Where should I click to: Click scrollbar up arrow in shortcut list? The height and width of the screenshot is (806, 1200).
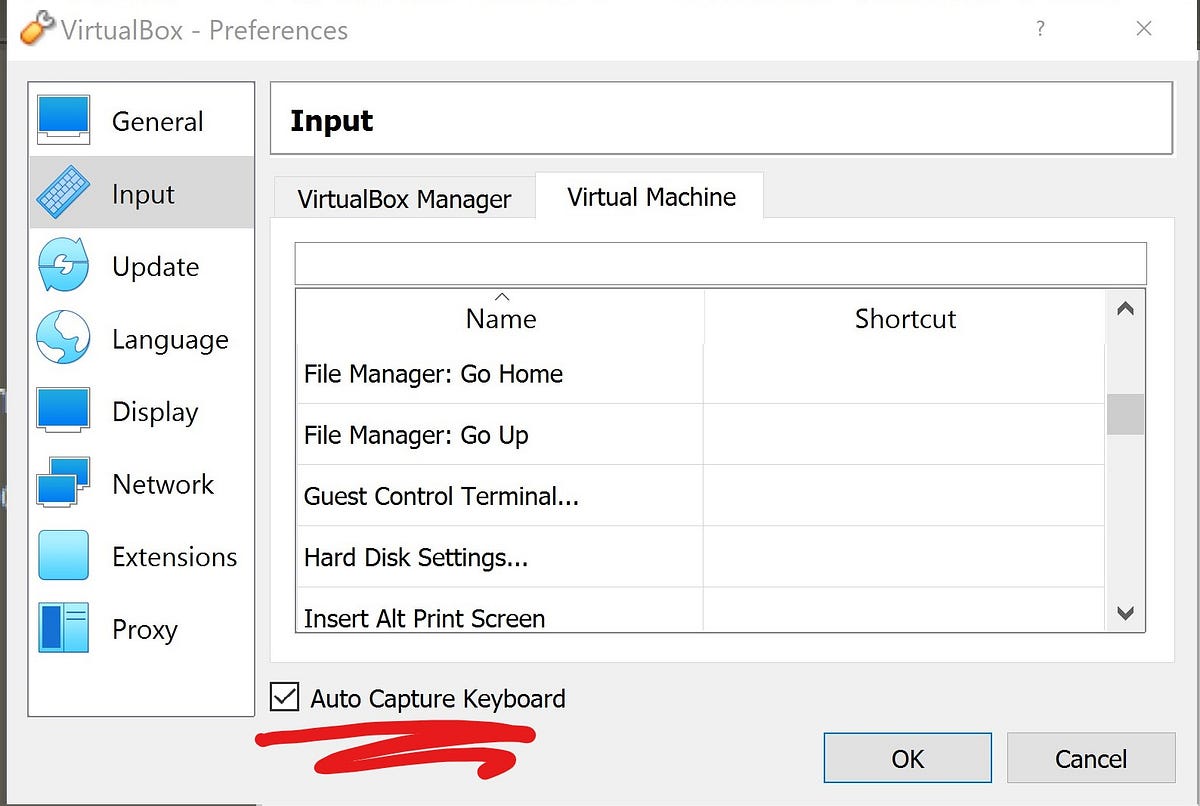click(1125, 309)
